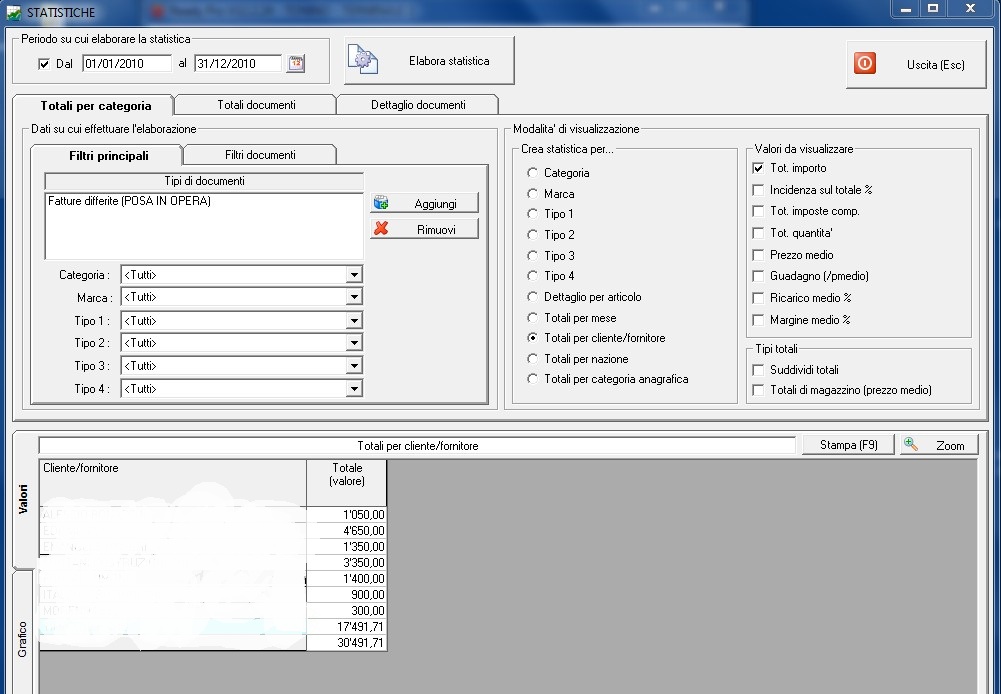This screenshot has width=1001, height=694.
Task: Open the Filtri principali tab
Action: click(108, 155)
